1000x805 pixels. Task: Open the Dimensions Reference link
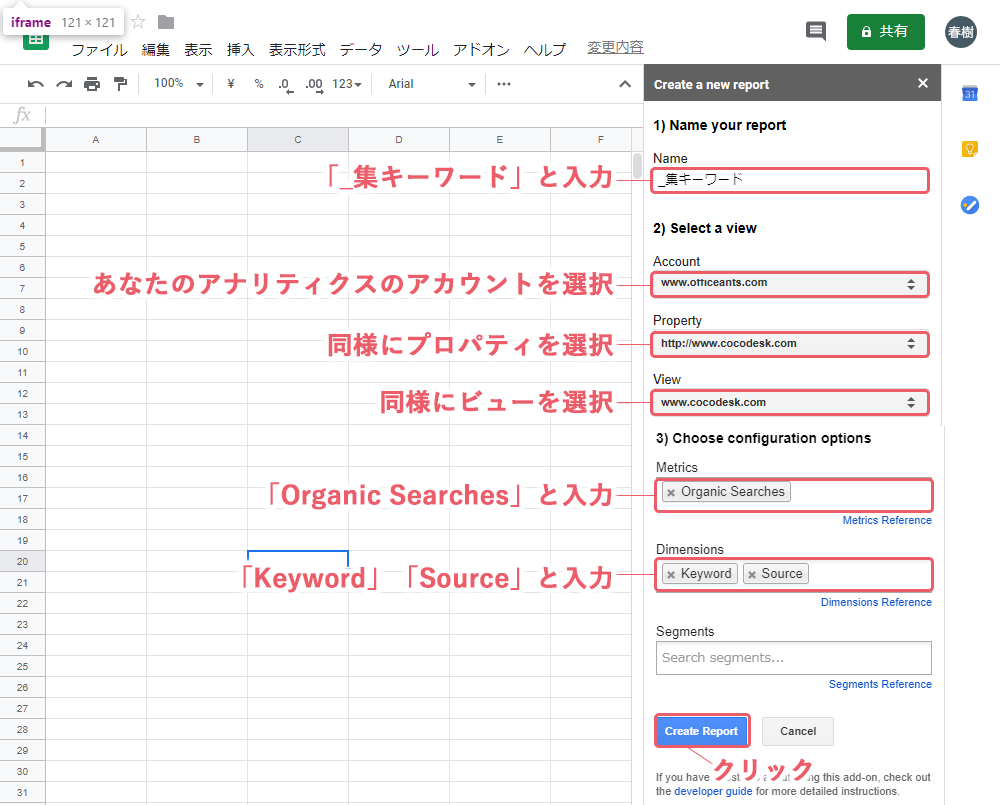tap(876, 602)
